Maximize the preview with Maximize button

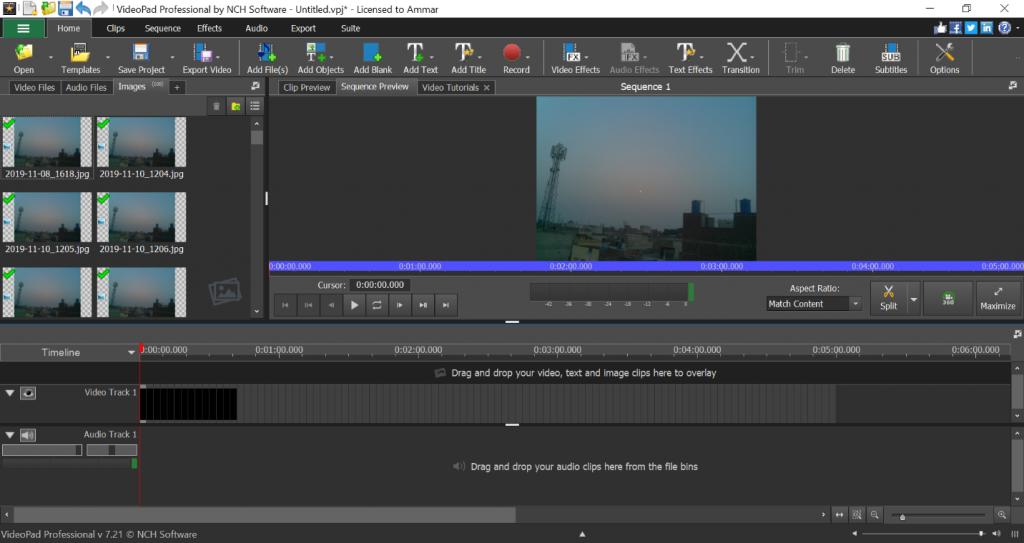(x=998, y=299)
